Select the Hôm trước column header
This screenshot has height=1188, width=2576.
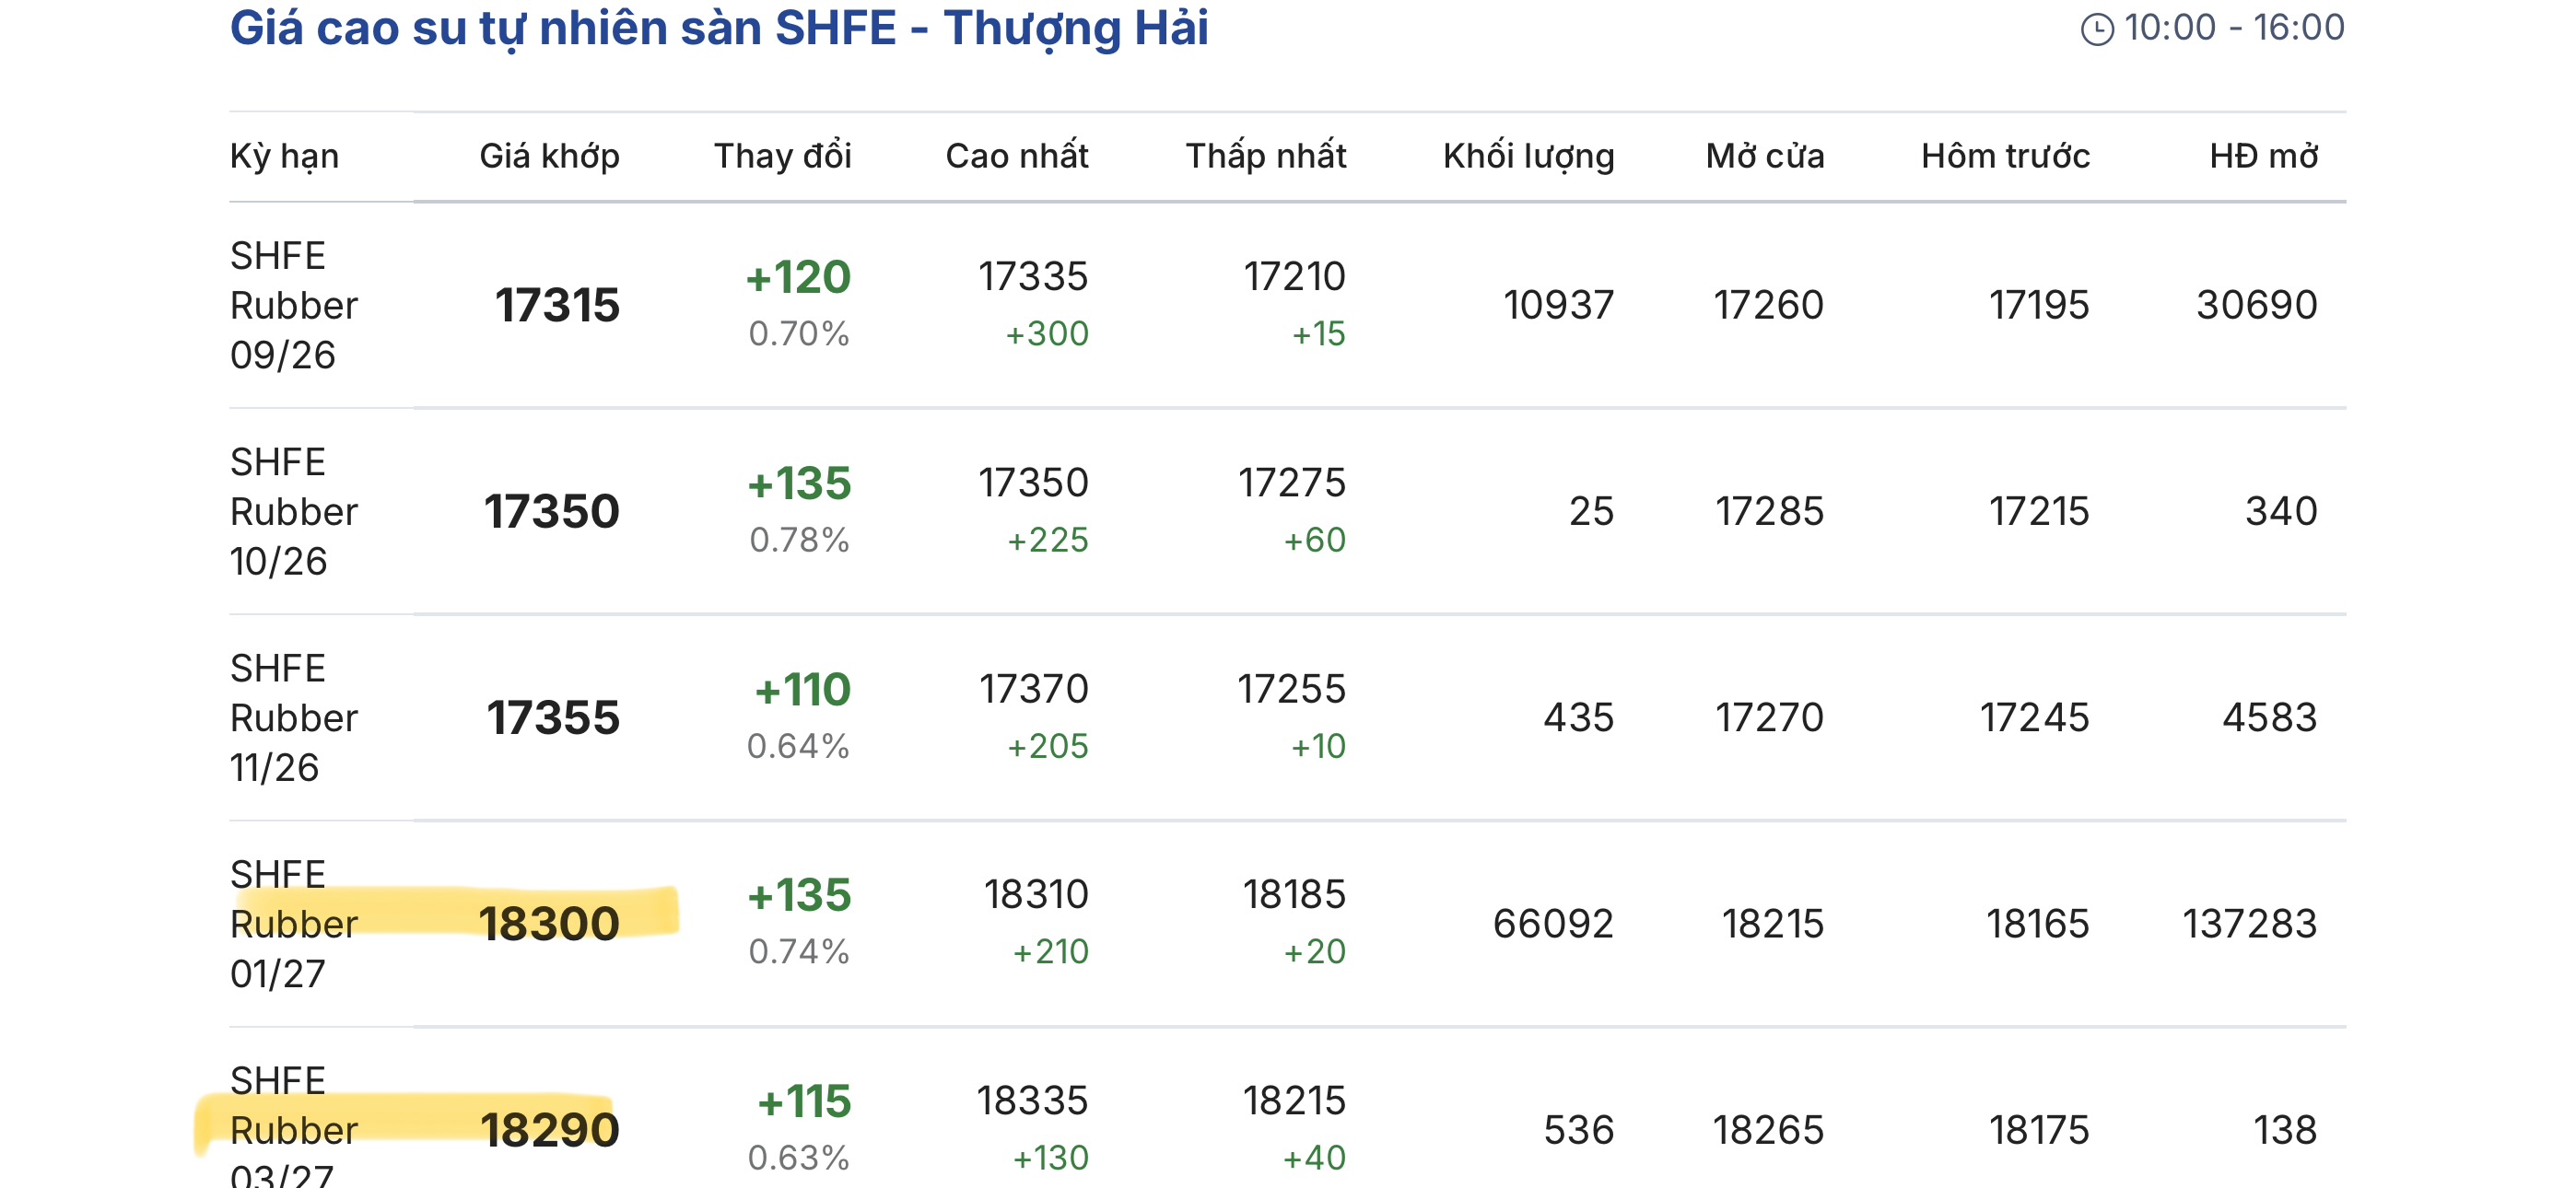pyautogui.click(x=2005, y=156)
